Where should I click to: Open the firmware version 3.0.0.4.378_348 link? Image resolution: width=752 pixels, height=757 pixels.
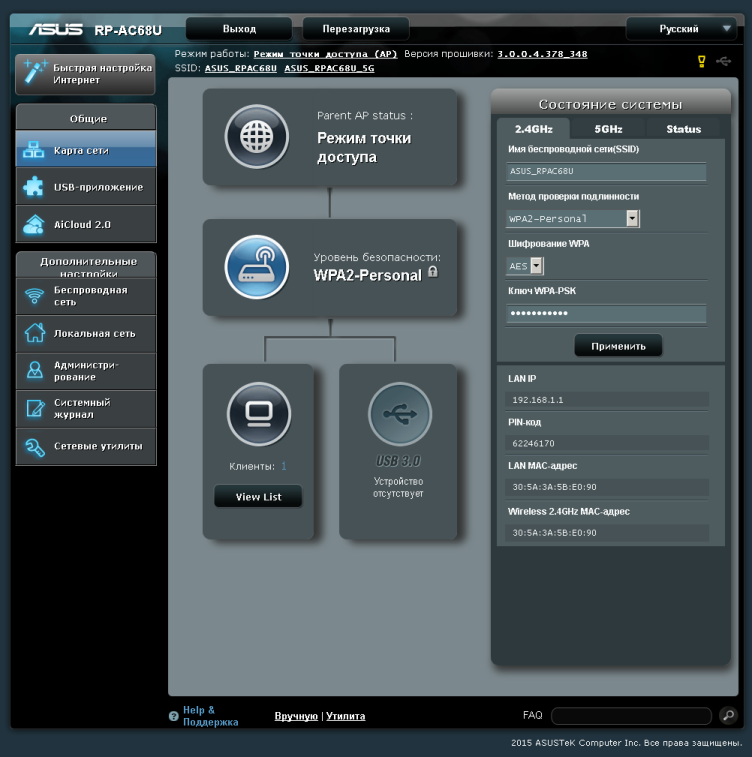point(543,54)
